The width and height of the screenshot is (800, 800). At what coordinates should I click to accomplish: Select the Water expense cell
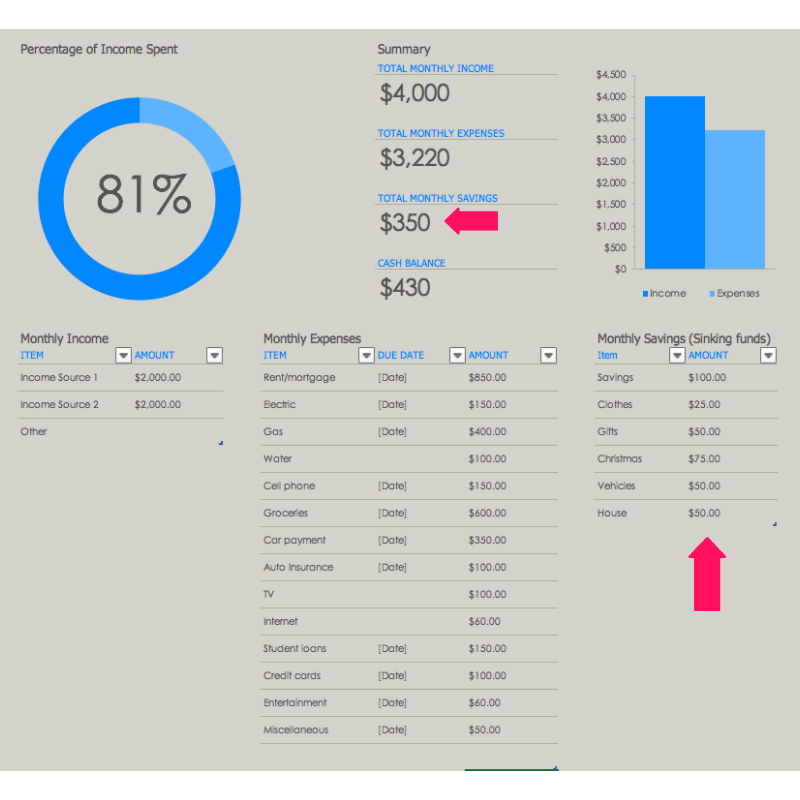[278, 459]
